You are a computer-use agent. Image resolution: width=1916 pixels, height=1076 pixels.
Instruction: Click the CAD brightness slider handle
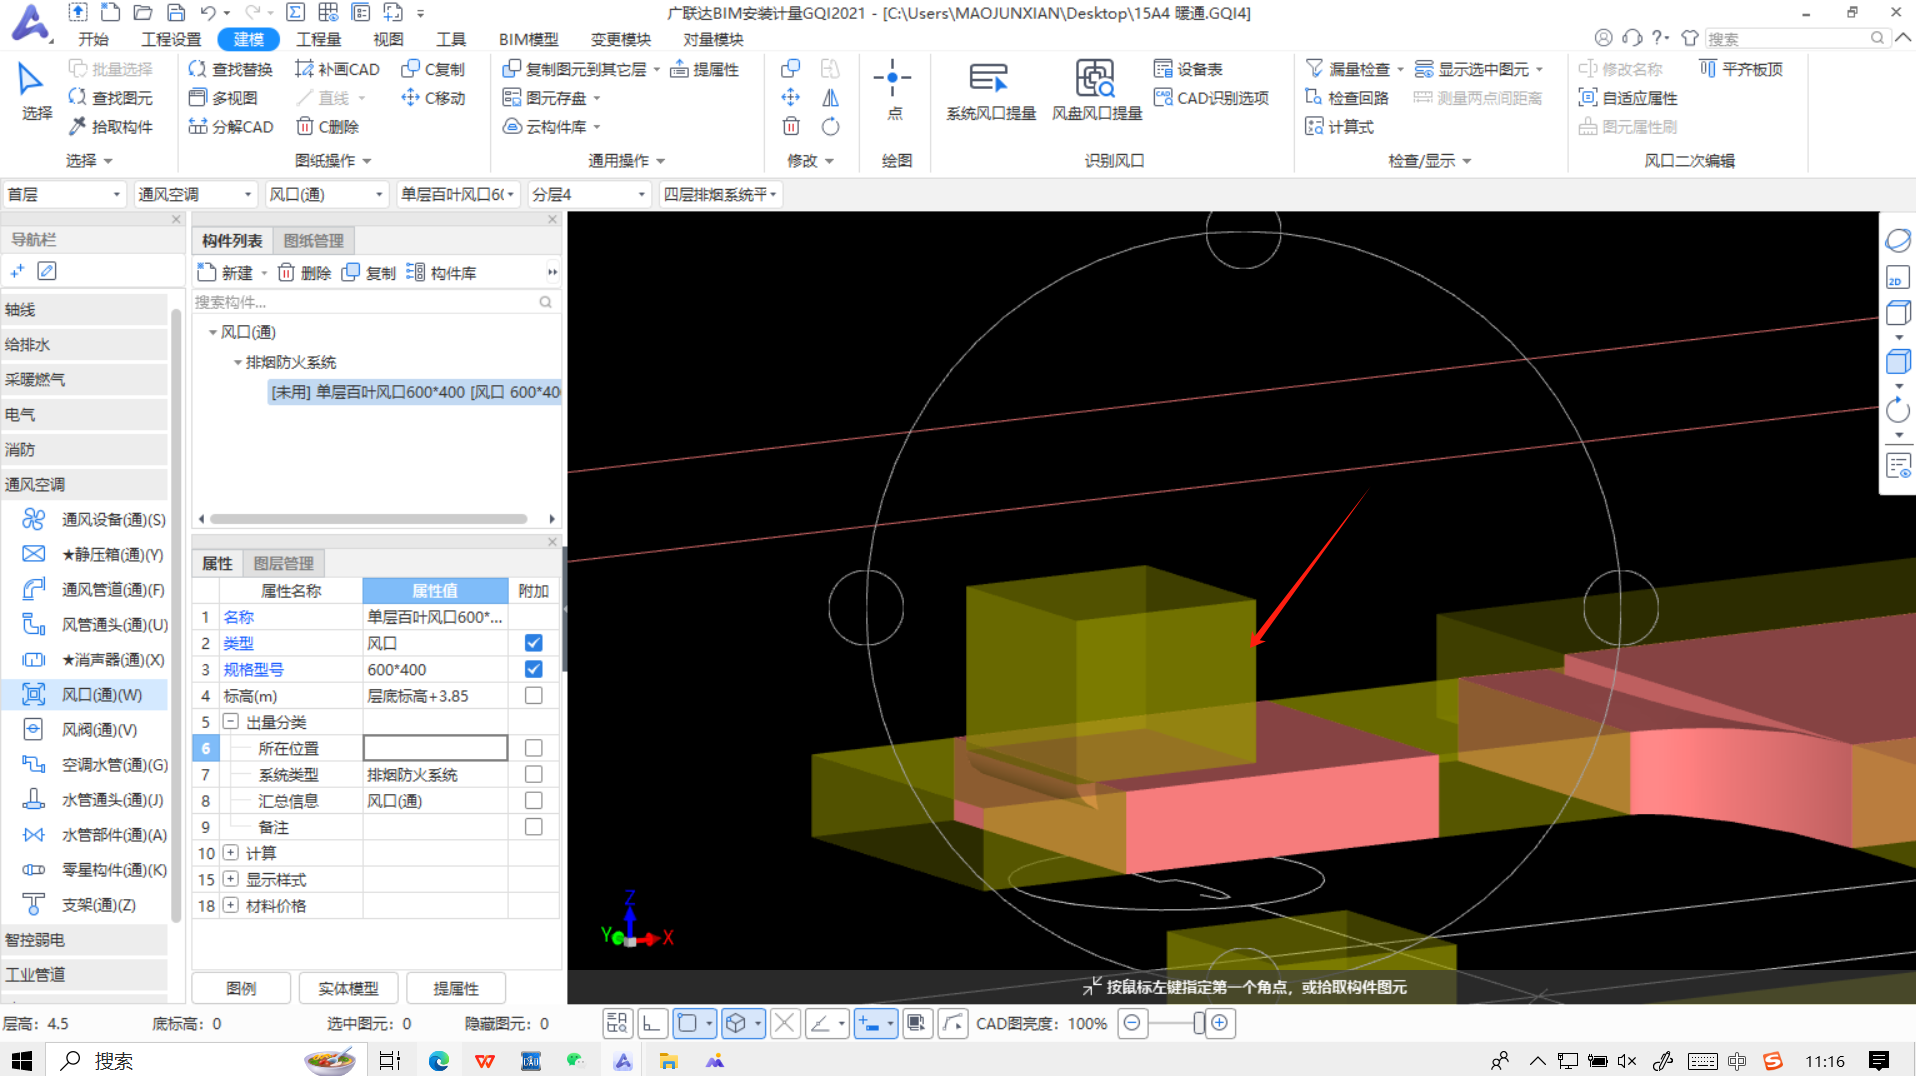click(1198, 1023)
